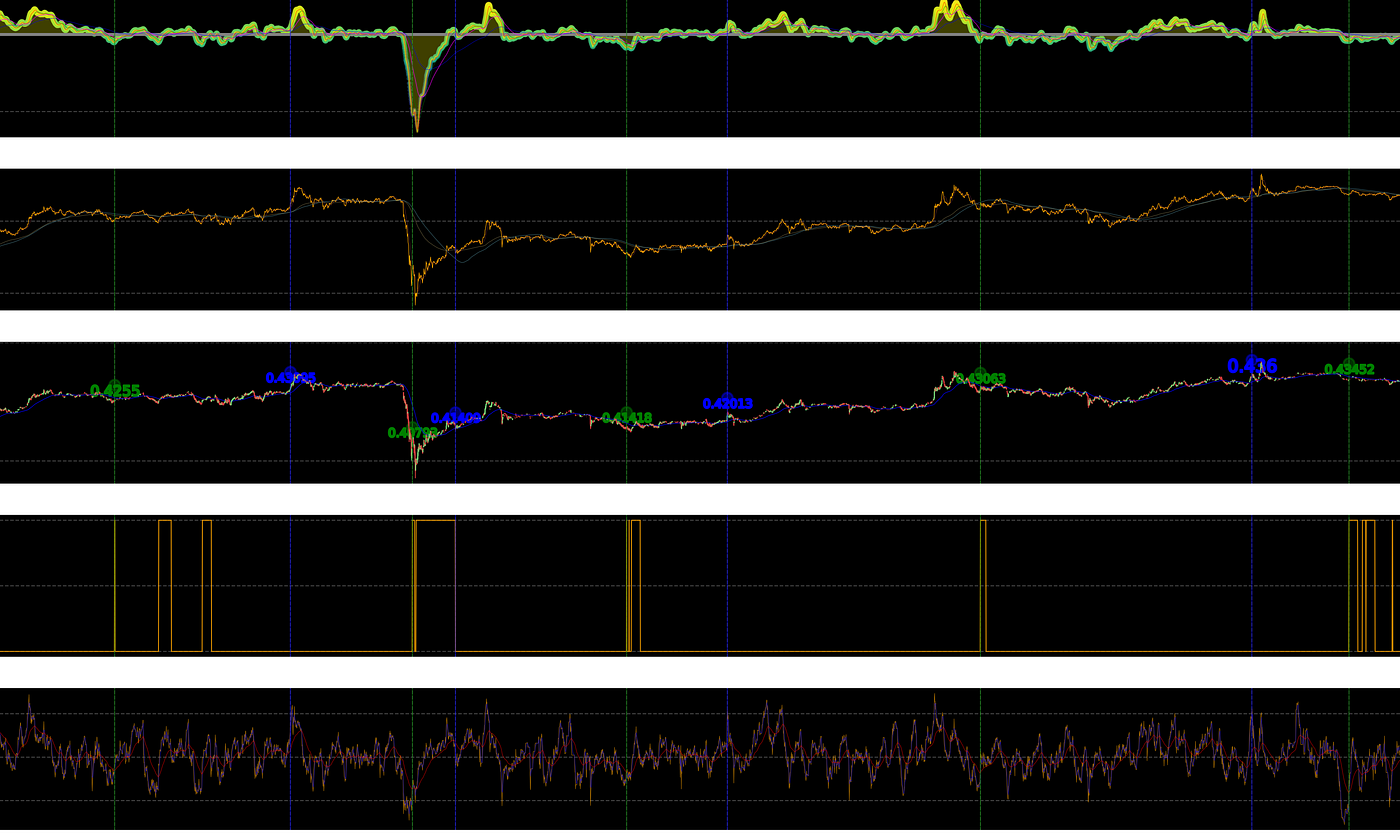The width and height of the screenshot is (1400, 834).
Task: Click the green 0.43452 price label
Action: (1349, 370)
